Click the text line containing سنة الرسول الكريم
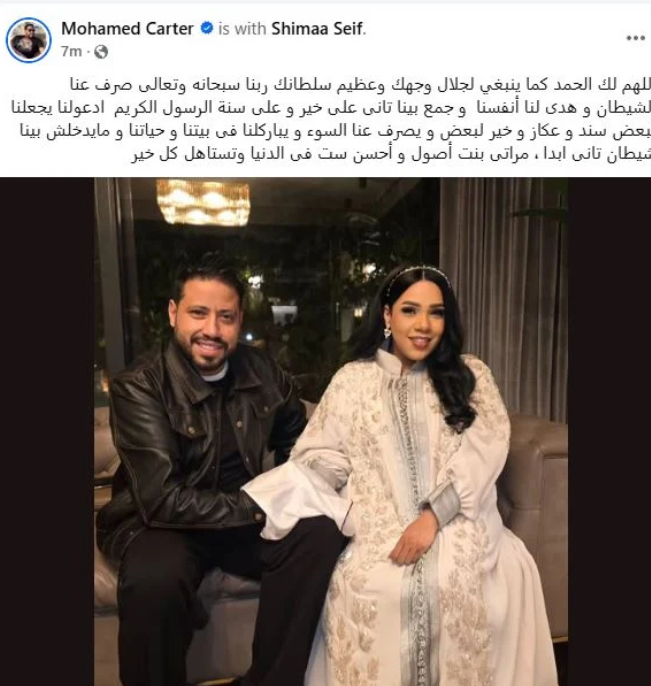The height and width of the screenshot is (686, 651). click(331, 108)
